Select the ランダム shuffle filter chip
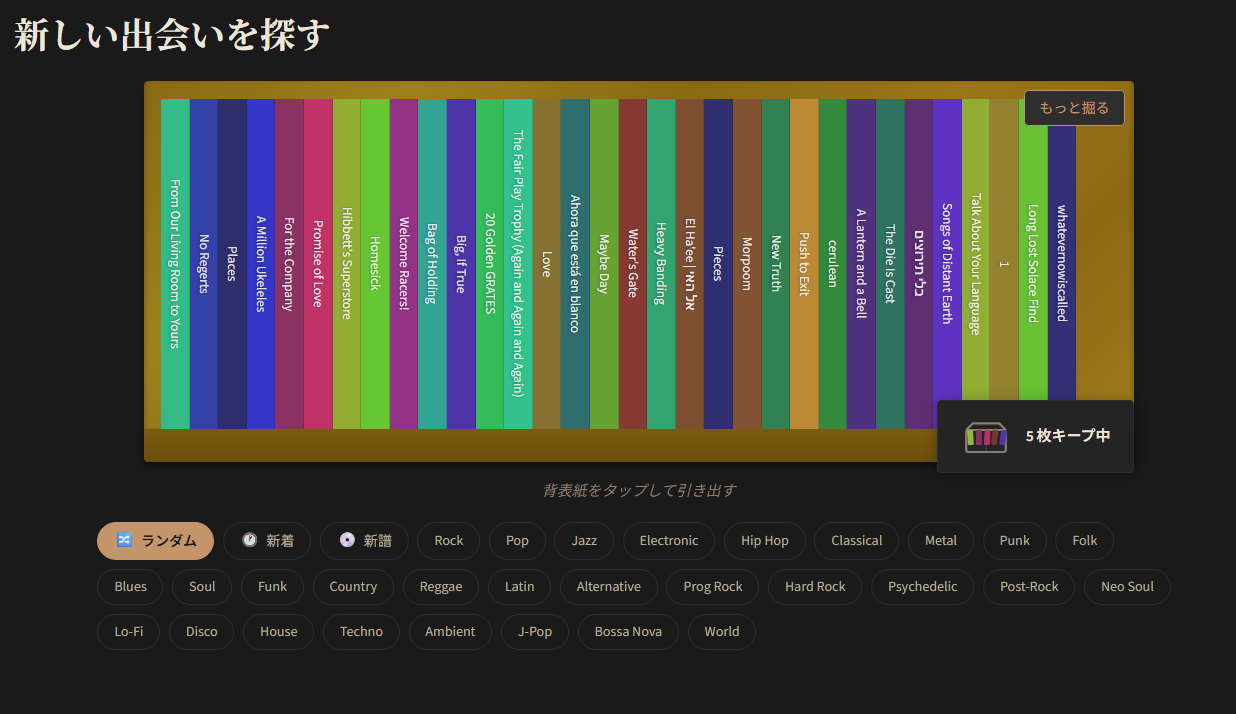The width and height of the screenshot is (1236, 714). [x=155, y=541]
